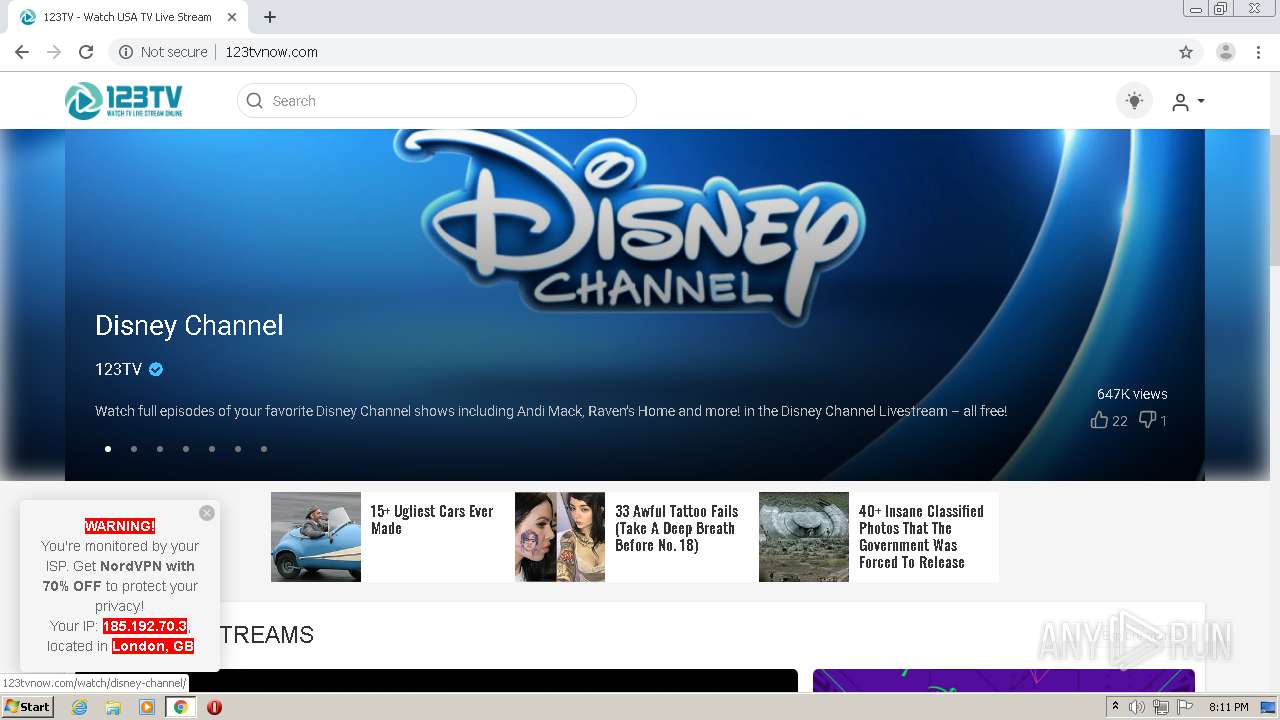Click the red Opera taskbar icon
The image size is (1280, 720).
coord(214,707)
